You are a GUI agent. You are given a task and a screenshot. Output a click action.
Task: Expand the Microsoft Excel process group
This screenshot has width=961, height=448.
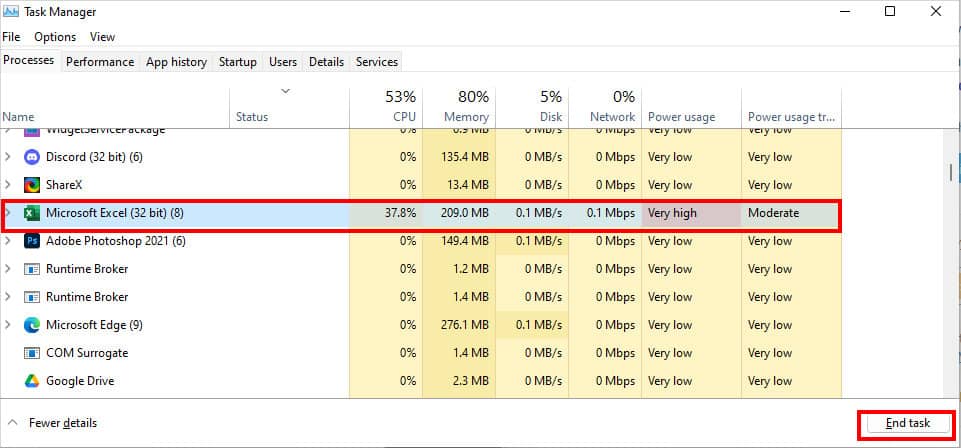click(7, 213)
